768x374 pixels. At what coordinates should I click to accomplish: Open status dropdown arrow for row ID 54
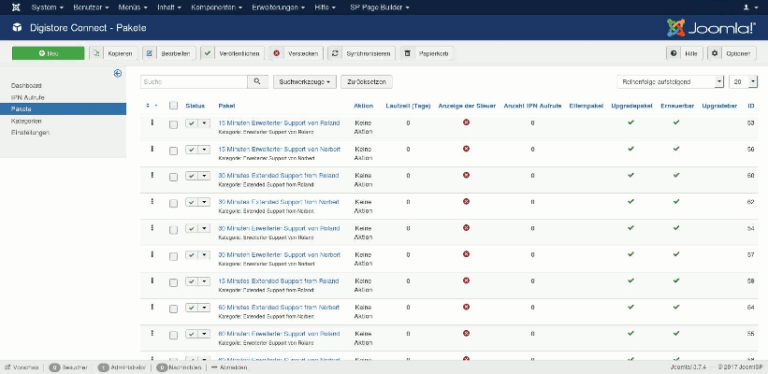[x=204, y=228]
